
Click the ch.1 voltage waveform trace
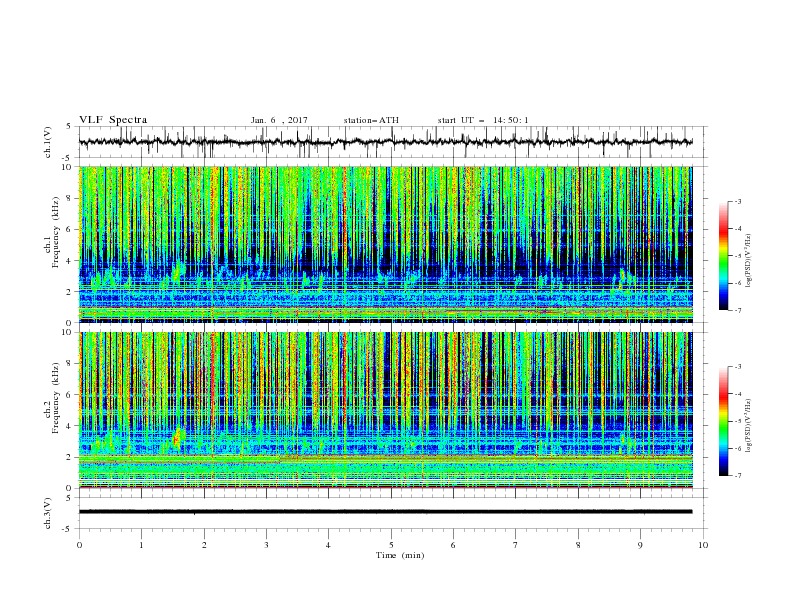[x=385, y=142]
